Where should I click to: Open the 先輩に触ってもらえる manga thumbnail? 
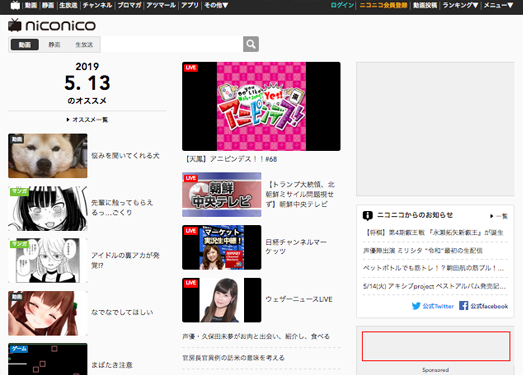(48, 209)
